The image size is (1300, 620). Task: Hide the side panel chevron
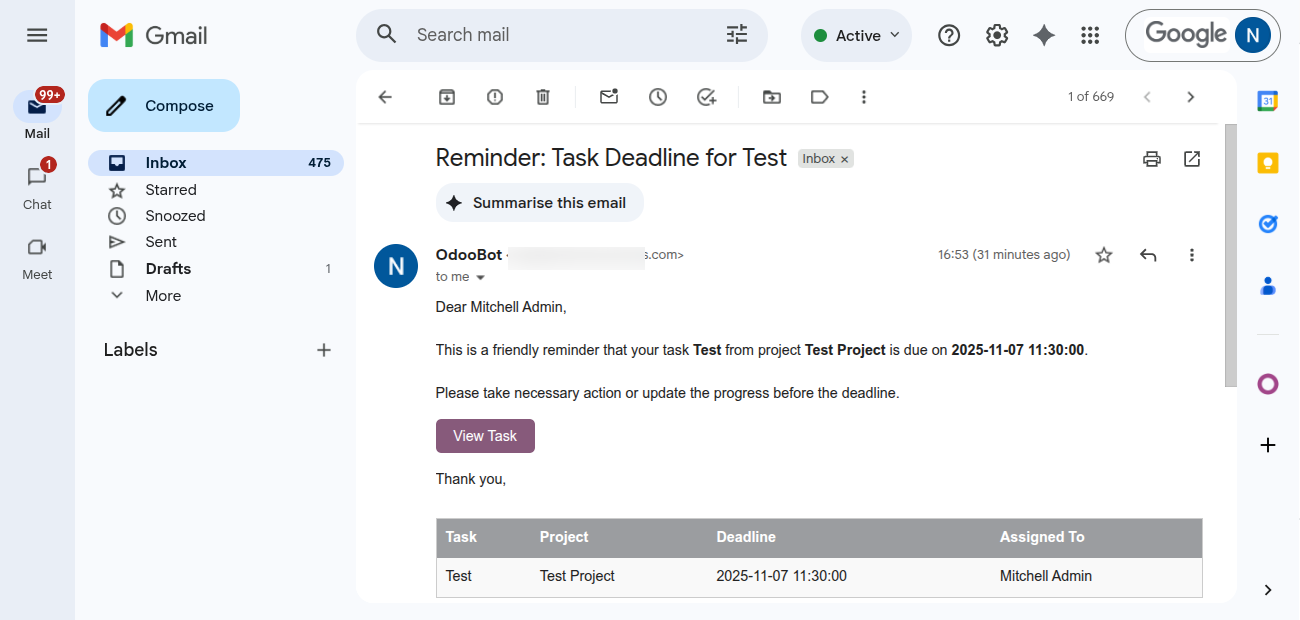click(x=1268, y=590)
